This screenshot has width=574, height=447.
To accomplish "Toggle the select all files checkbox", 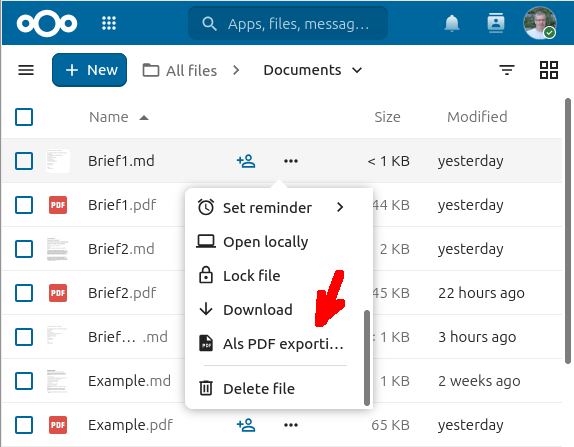I will [x=24, y=117].
